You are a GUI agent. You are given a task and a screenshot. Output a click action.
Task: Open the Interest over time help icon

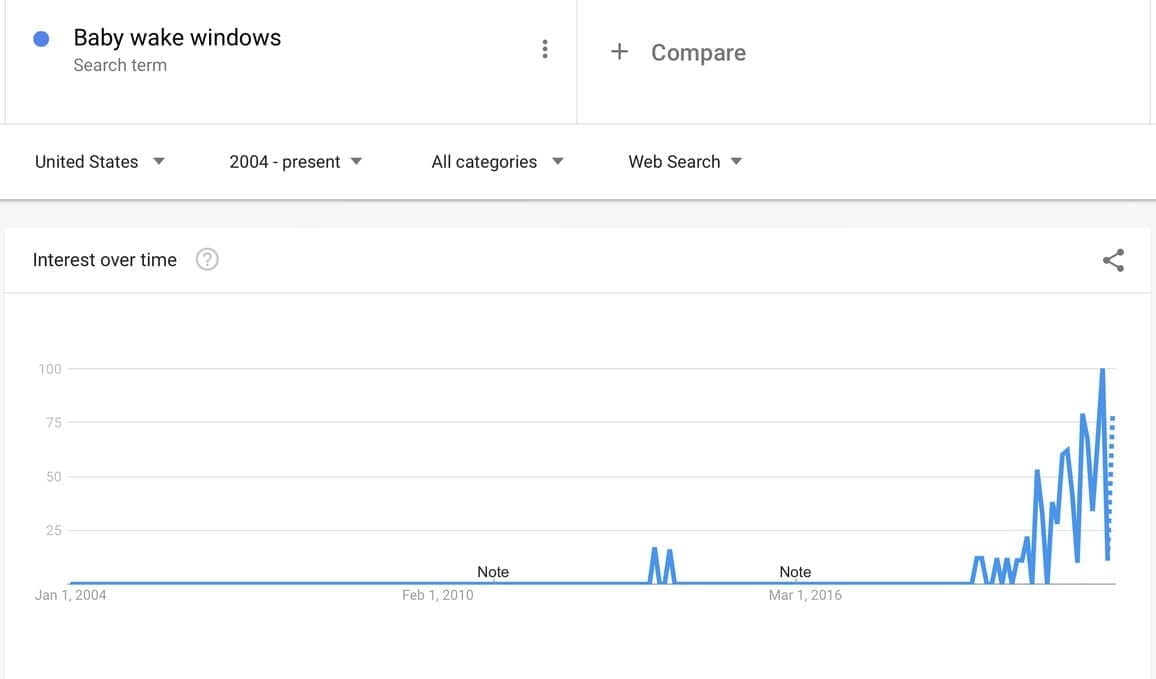pyautogui.click(x=207, y=260)
